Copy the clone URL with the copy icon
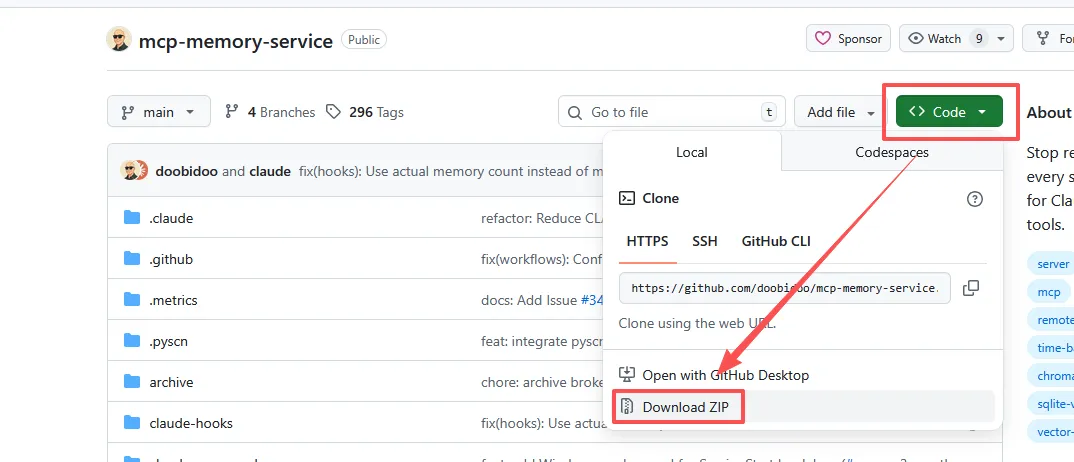This screenshot has width=1074, height=462. point(971,288)
